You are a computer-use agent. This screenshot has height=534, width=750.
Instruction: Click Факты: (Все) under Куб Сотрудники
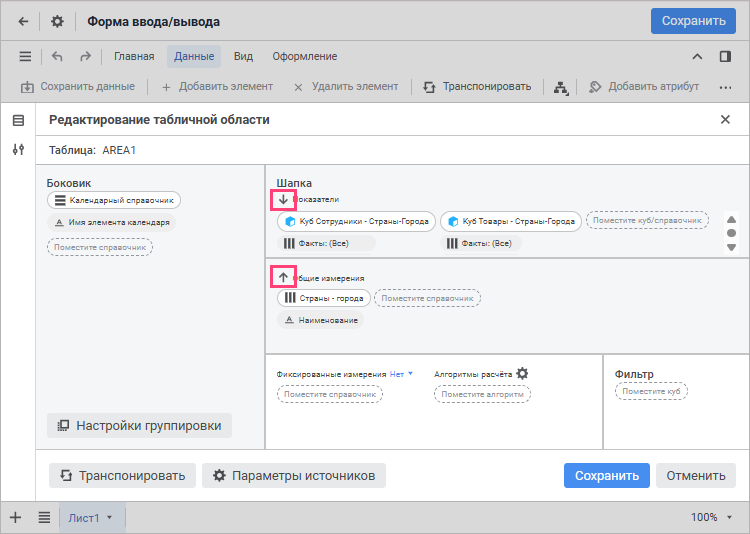coord(326,244)
